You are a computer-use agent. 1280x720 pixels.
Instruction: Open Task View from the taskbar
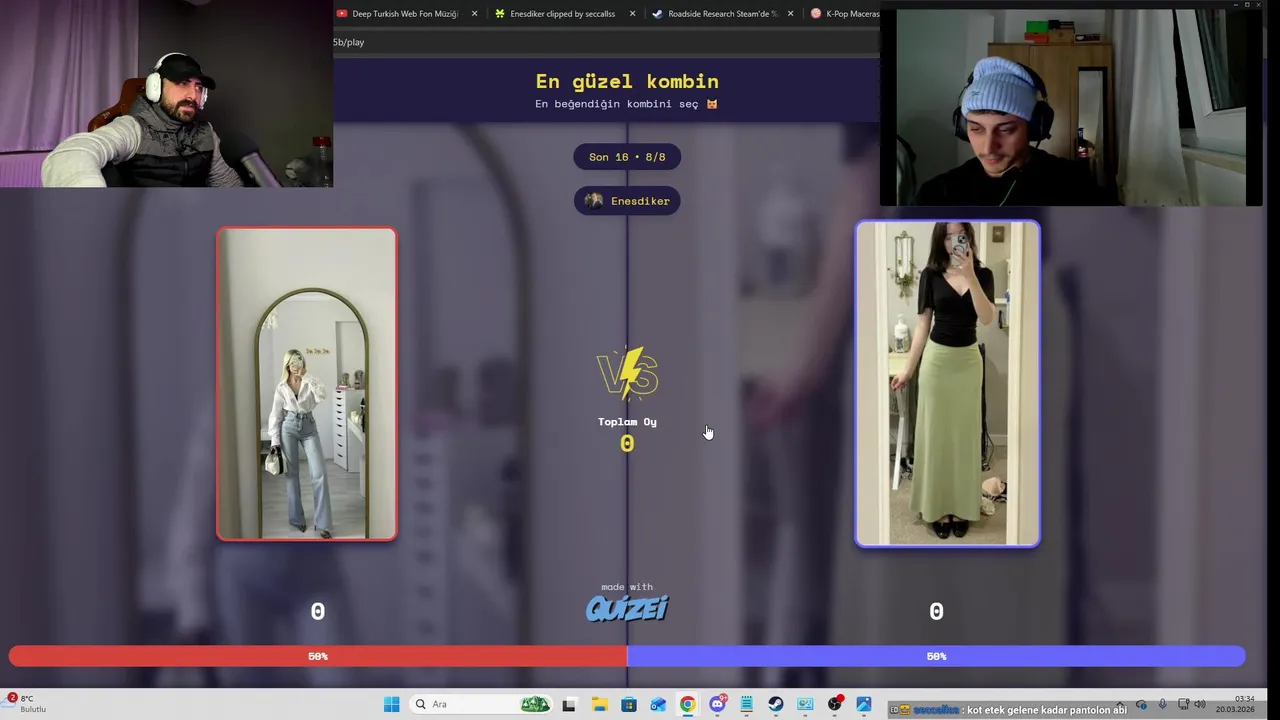[569, 704]
